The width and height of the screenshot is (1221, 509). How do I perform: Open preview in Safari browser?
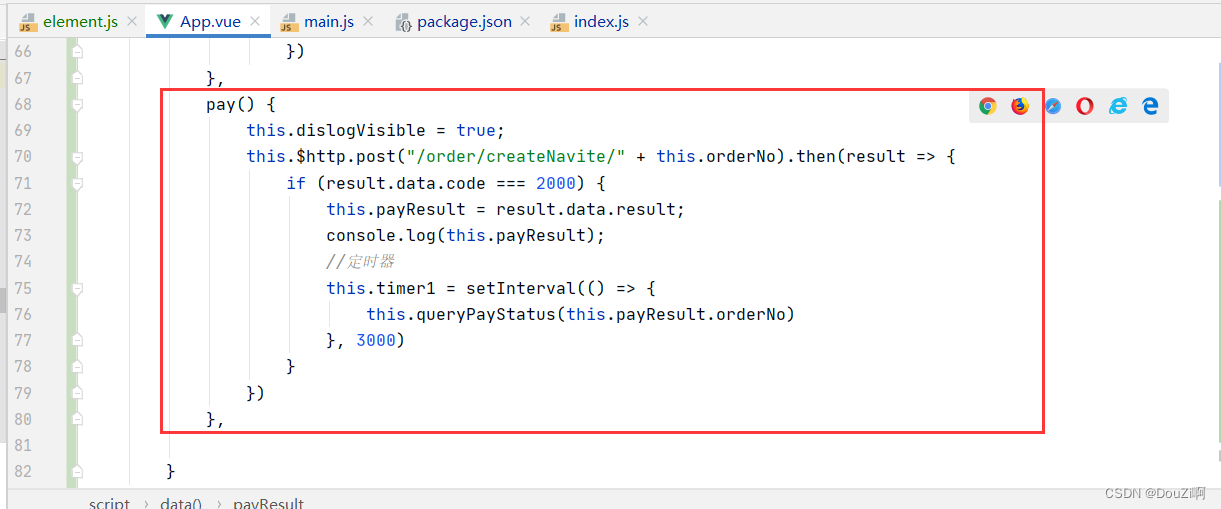[x=1053, y=106]
